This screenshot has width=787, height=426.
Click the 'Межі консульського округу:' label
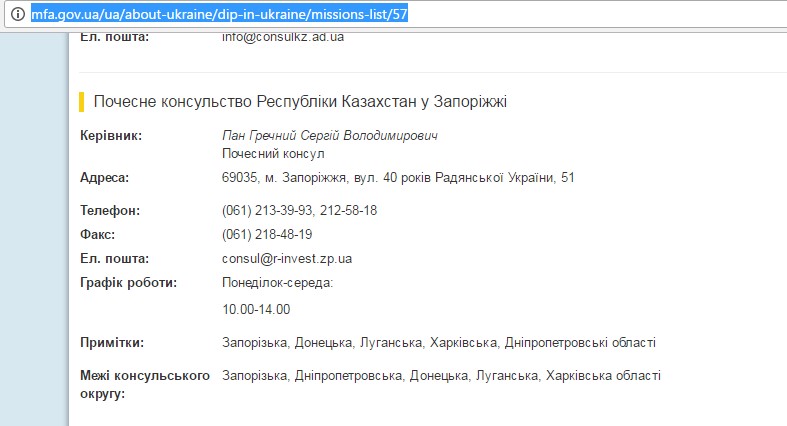pos(144,385)
